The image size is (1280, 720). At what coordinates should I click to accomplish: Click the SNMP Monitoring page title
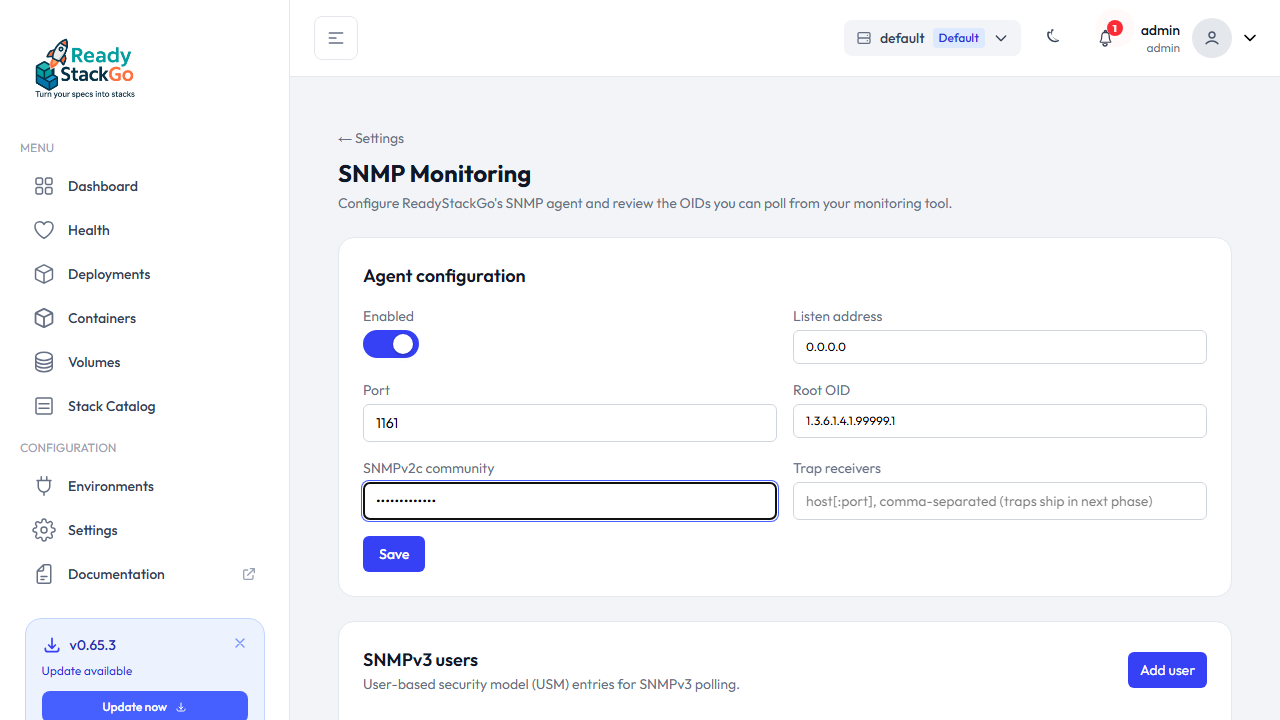click(x=434, y=174)
